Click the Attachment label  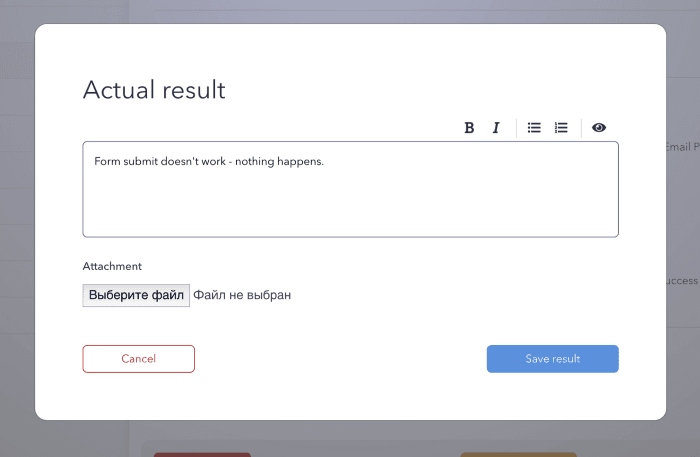click(x=112, y=266)
